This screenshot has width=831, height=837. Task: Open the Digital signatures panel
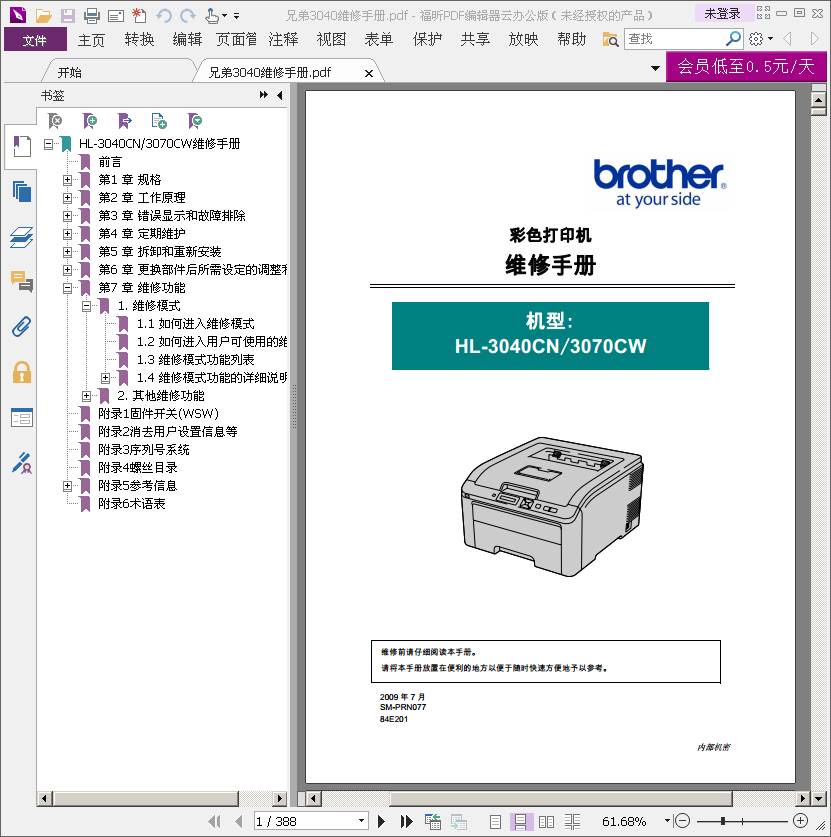click(22, 463)
